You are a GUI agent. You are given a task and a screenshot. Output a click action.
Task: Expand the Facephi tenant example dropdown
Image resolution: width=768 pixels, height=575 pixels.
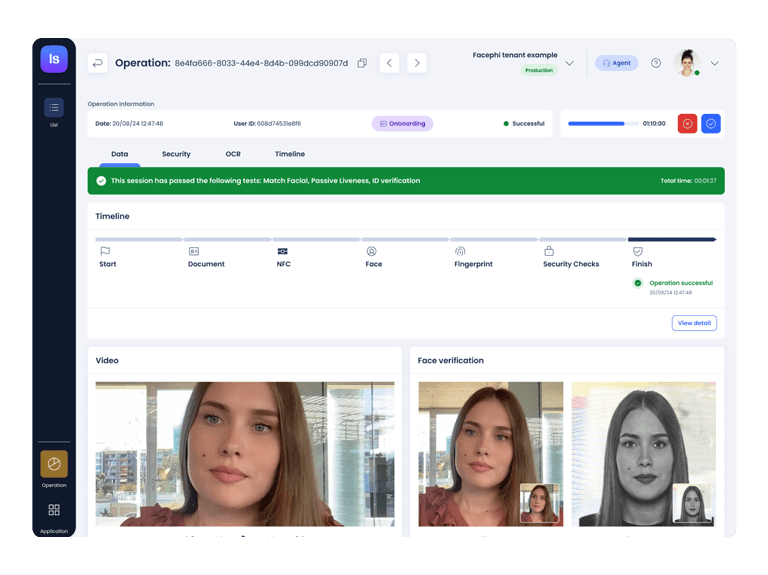(x=569, y=63)
